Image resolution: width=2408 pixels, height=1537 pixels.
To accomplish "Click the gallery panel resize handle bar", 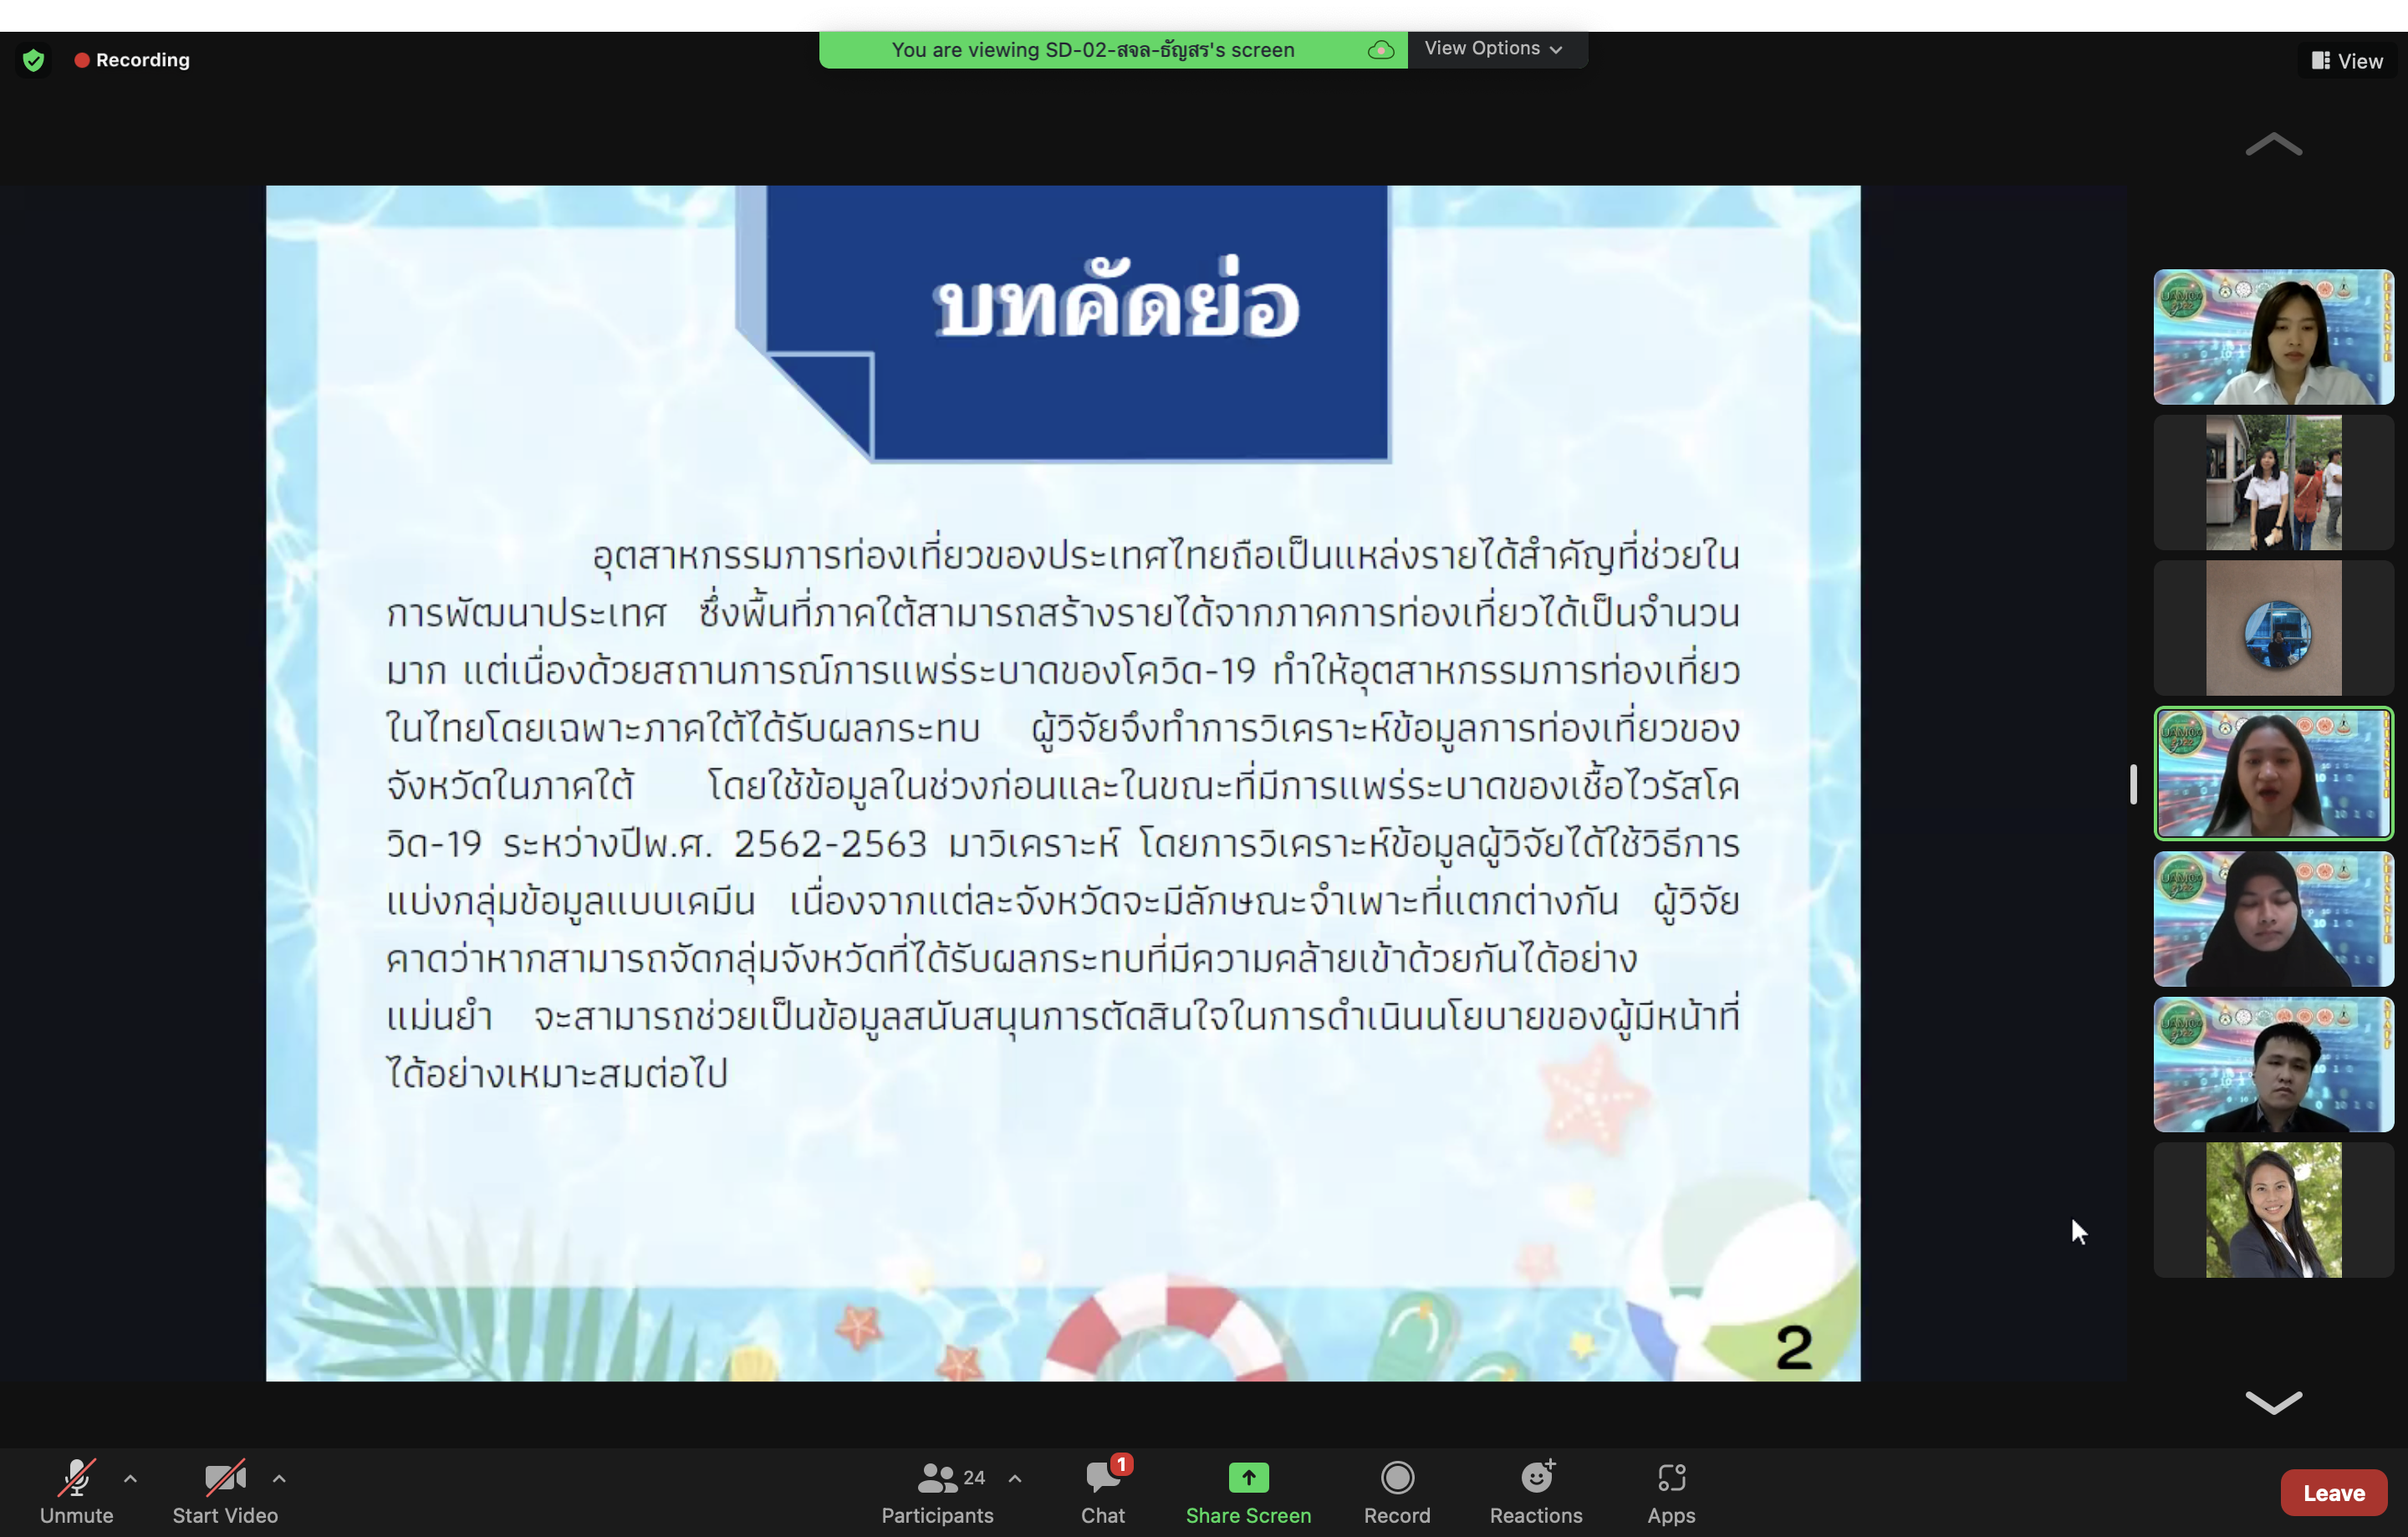I will (x=2133, y=784).
